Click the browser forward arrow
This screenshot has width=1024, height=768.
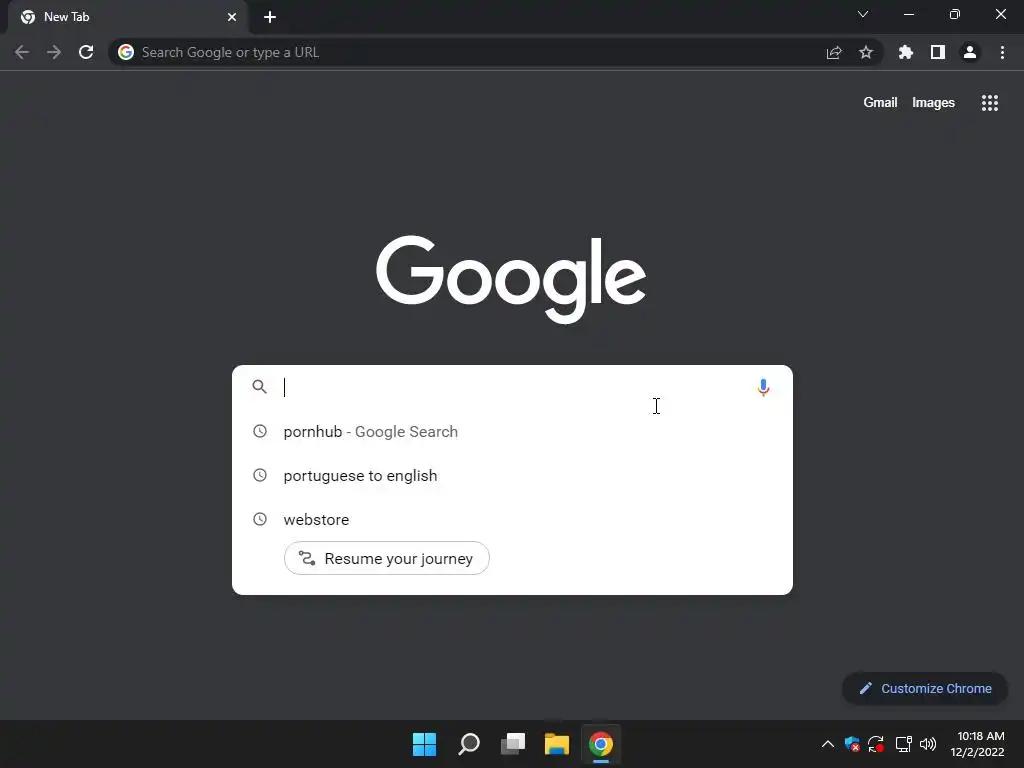point(54,52)
